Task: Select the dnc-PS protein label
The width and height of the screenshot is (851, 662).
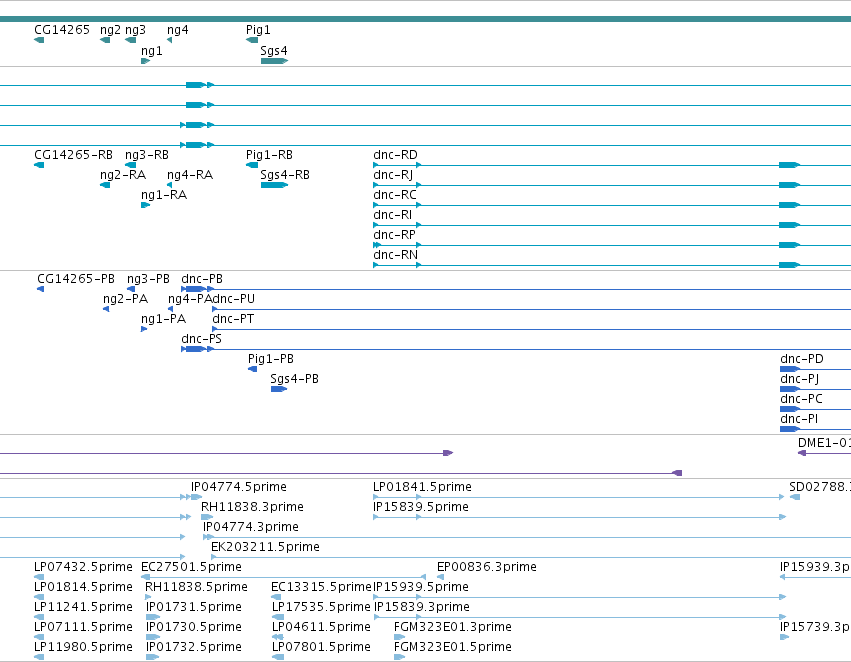Action: [201, 339]
